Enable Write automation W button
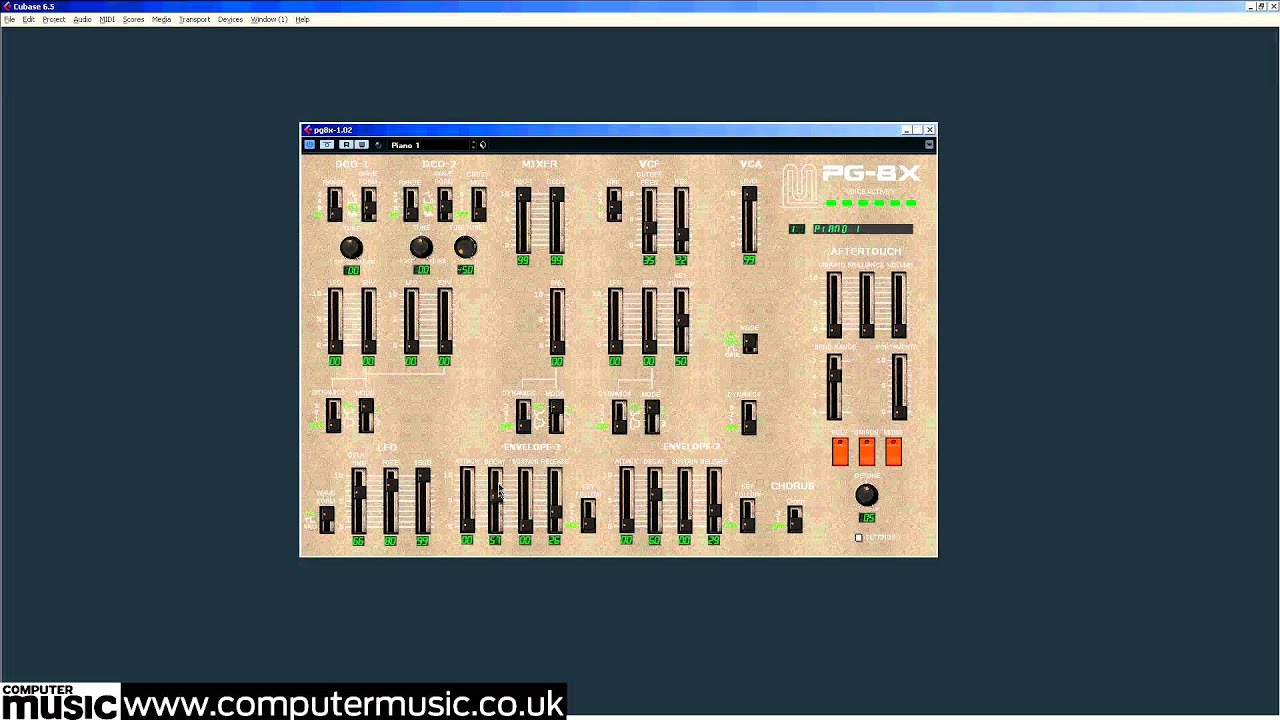 (x=361, y=145)
